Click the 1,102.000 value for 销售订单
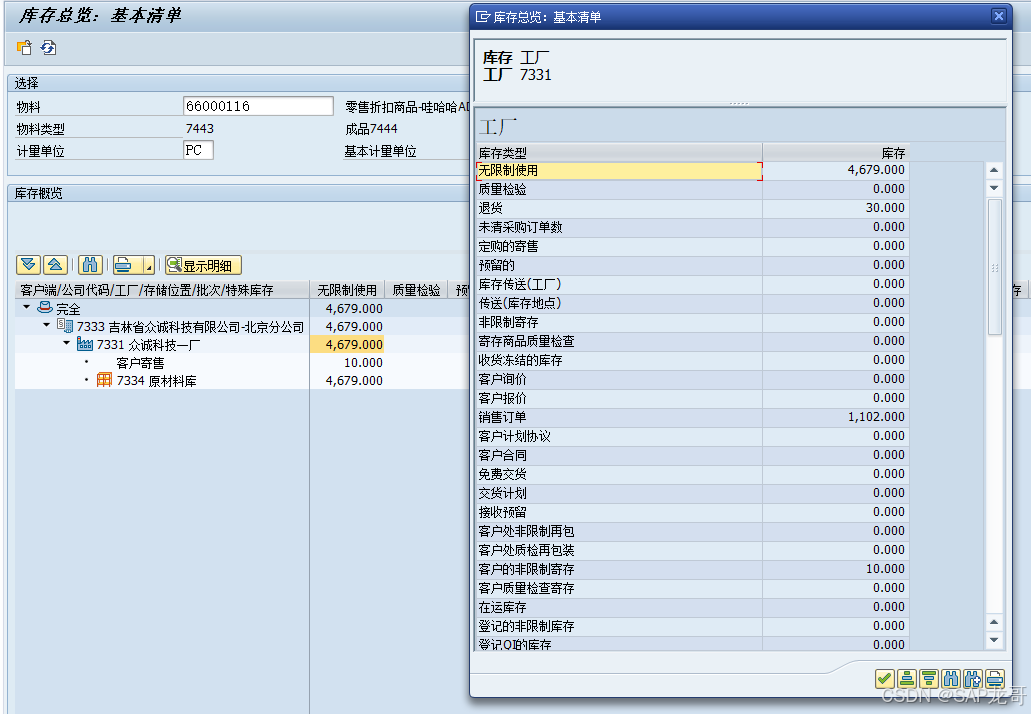 (x=876, y=417)
